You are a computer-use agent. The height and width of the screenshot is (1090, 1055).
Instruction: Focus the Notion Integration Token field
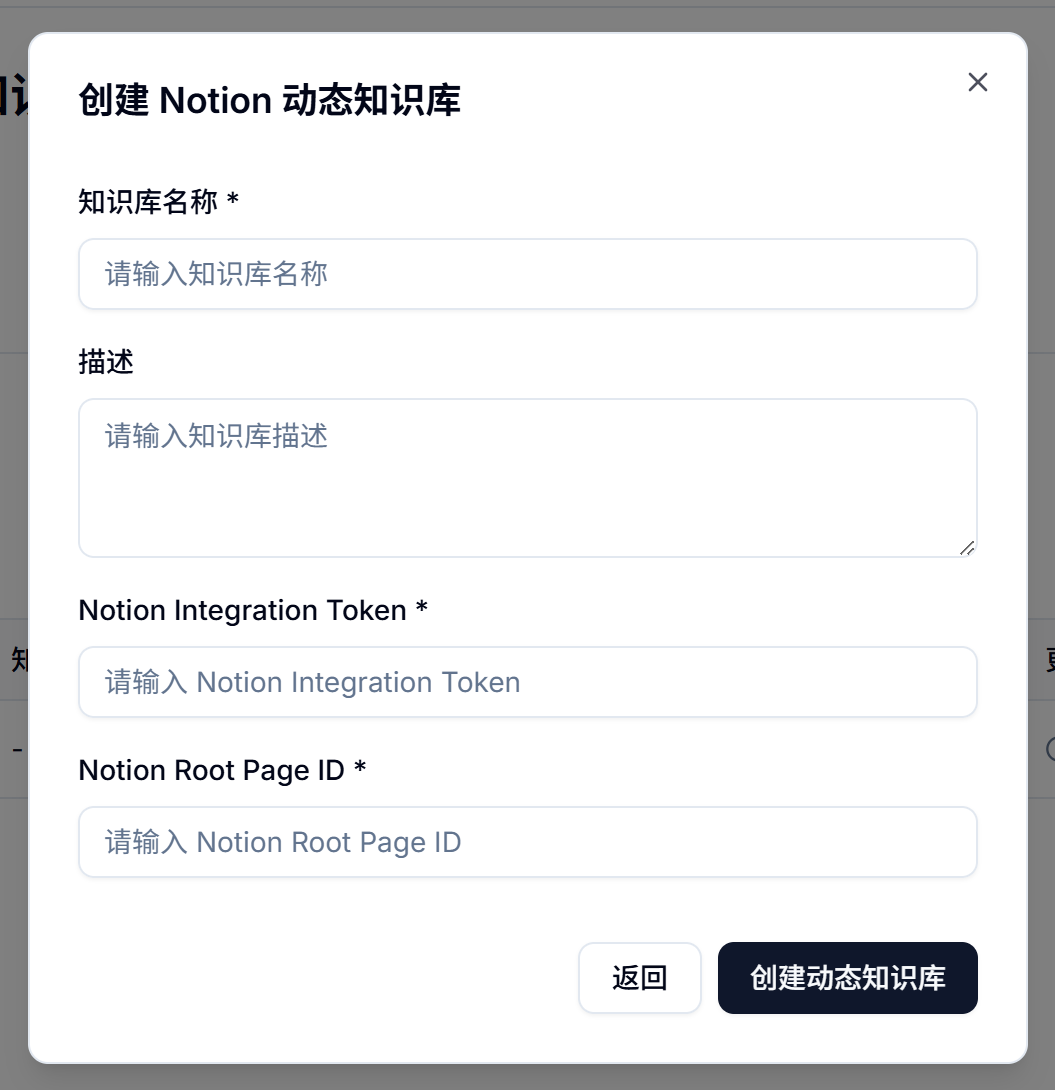coord(527,682)
